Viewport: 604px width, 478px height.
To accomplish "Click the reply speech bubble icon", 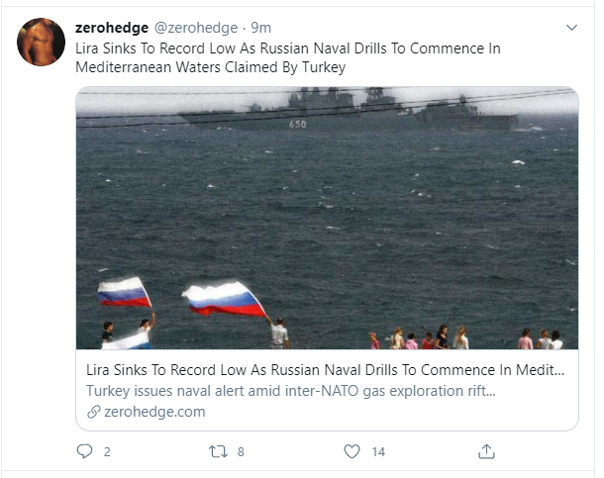I will pyautogui.click(x=85, y=452).
